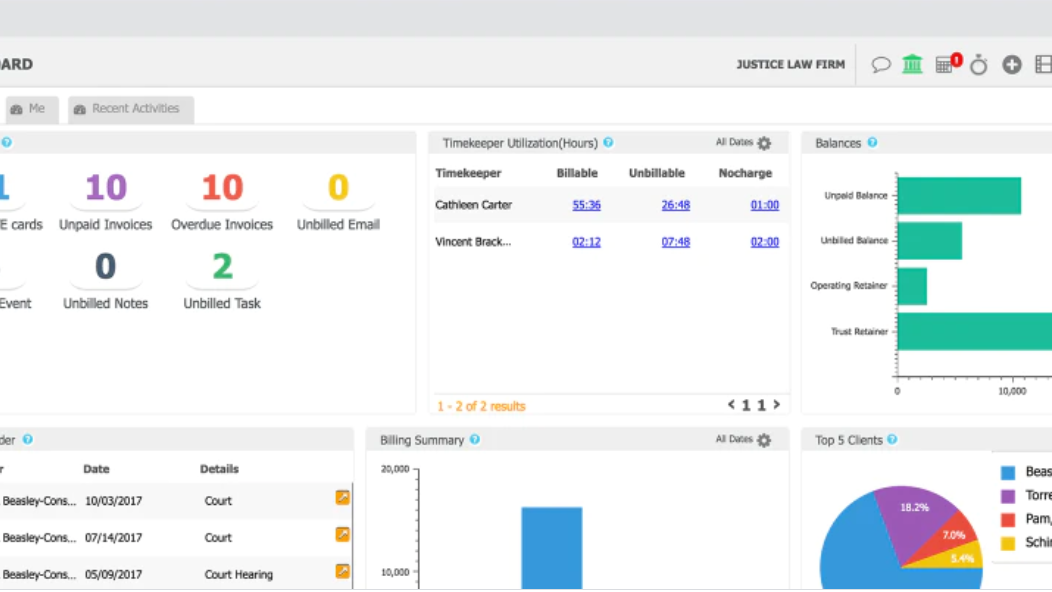
Task: Open Cathleen Carter billable 55:36 link
Action: pyautogui.click(x=586, y=205)
